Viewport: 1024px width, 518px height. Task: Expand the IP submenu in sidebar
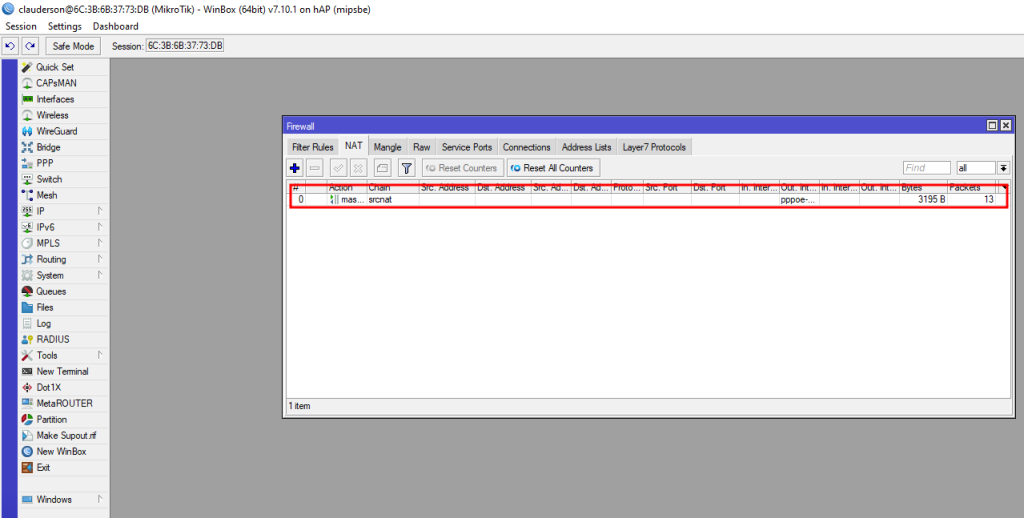pyautogui.click(x=40, y=211)
